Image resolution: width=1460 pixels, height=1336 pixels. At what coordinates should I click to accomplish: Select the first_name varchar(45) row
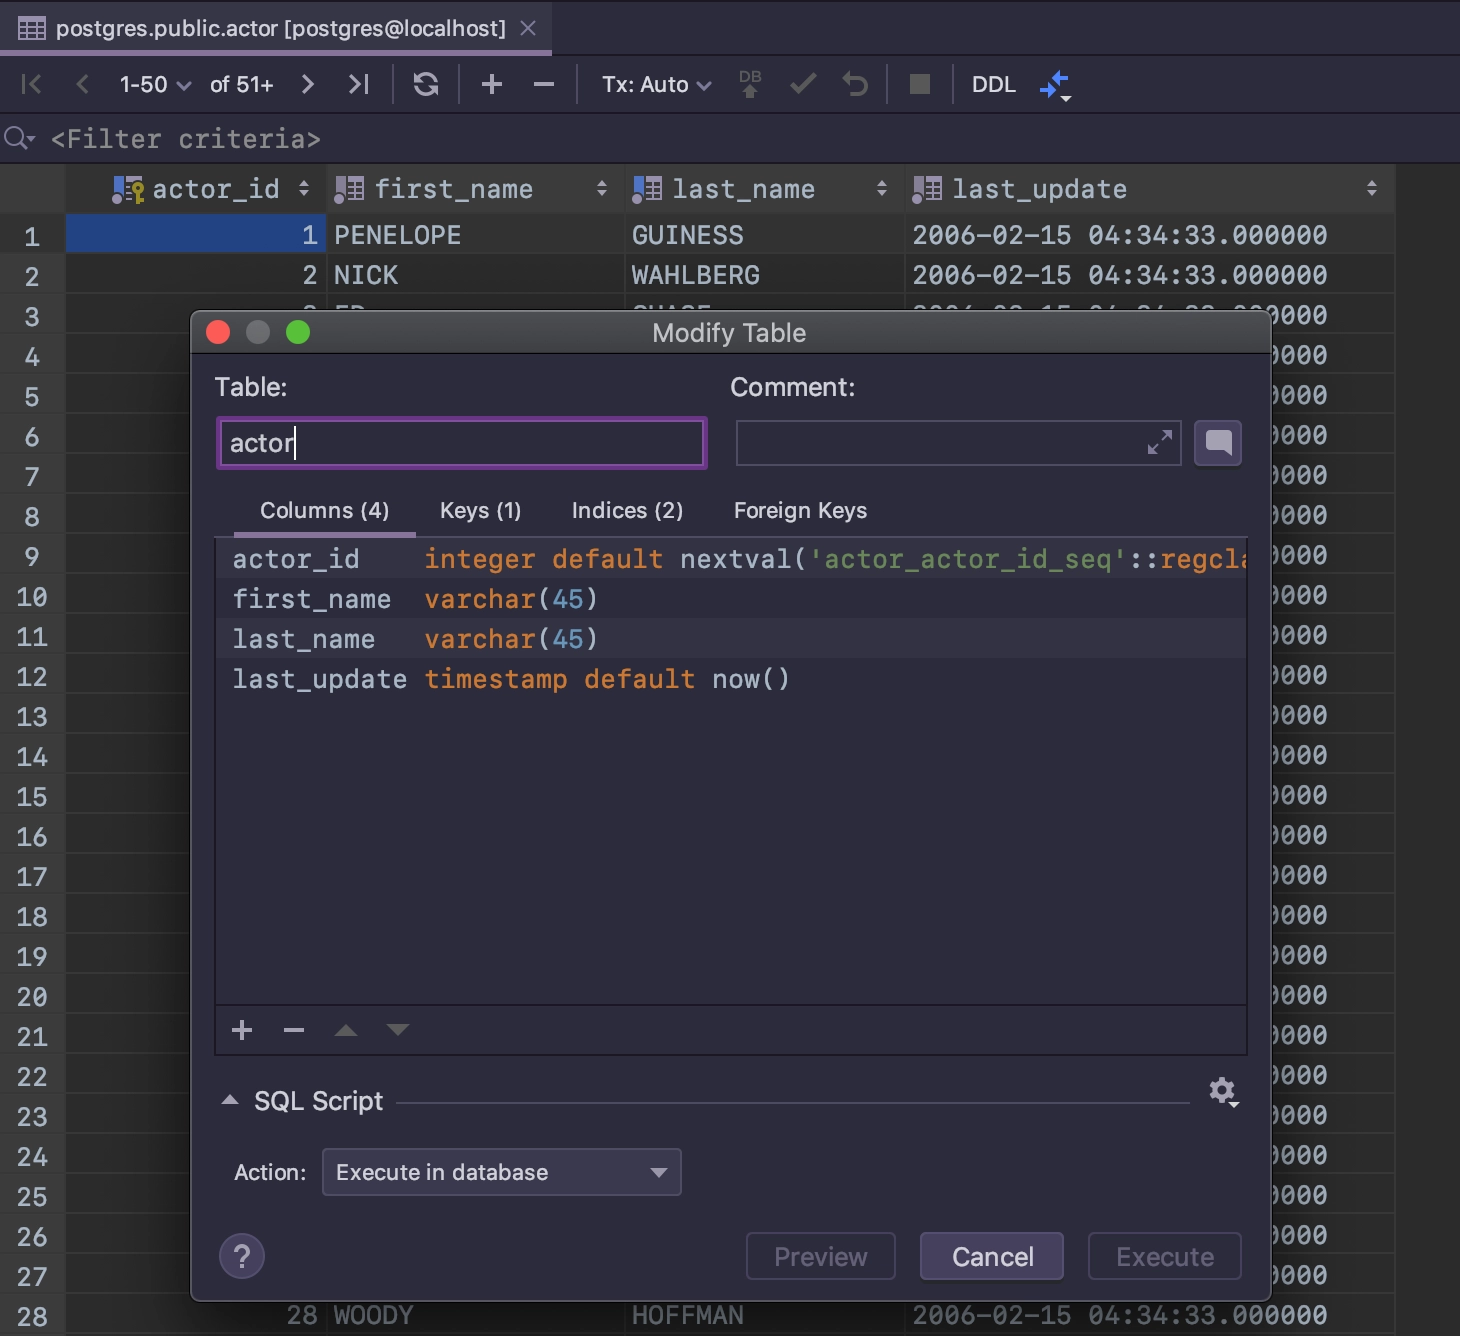731,599
